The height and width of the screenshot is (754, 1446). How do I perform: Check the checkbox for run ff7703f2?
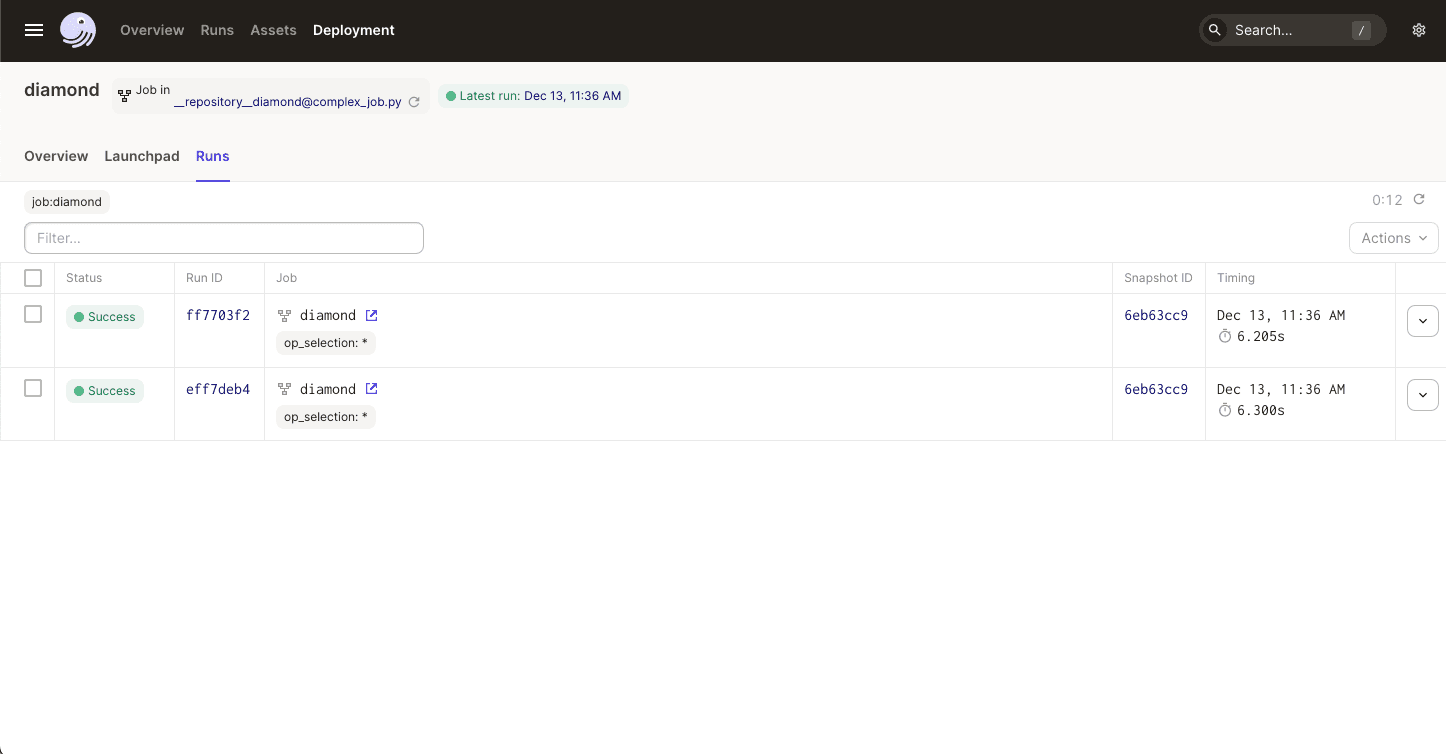pos(33,313)
